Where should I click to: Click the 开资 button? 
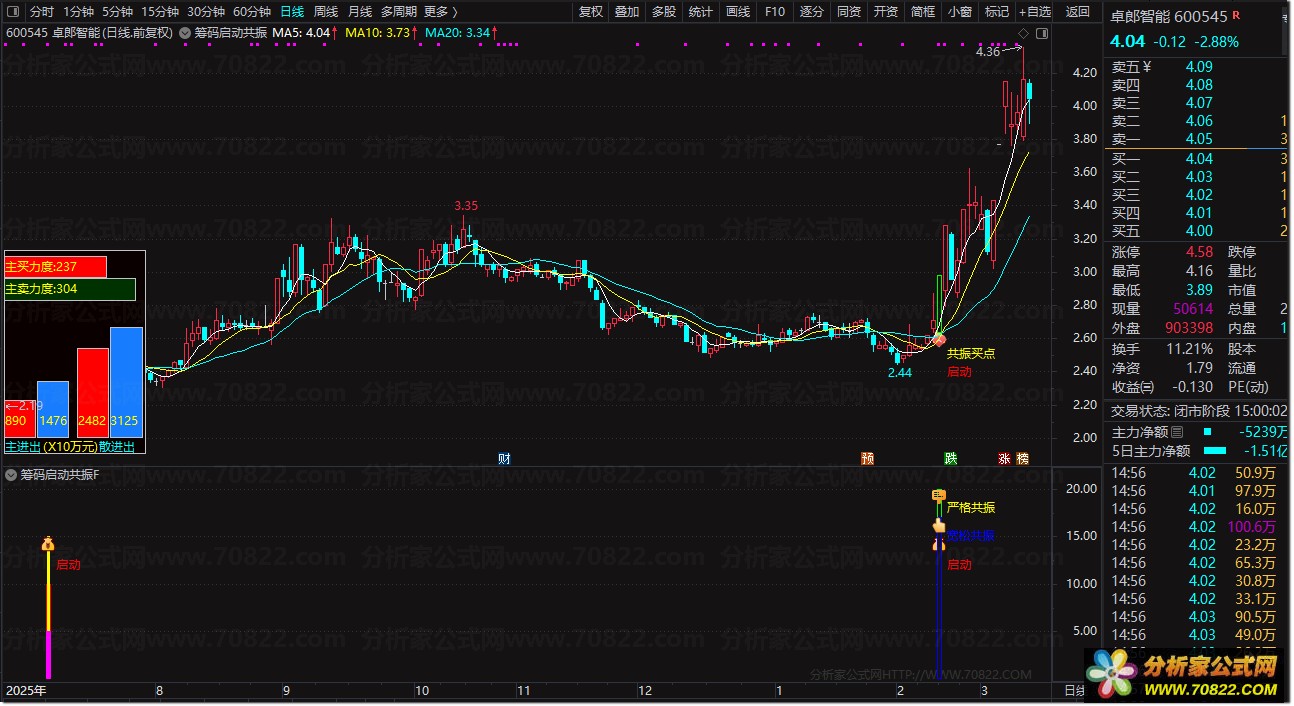pyautogui.click(x=886, y=12)
